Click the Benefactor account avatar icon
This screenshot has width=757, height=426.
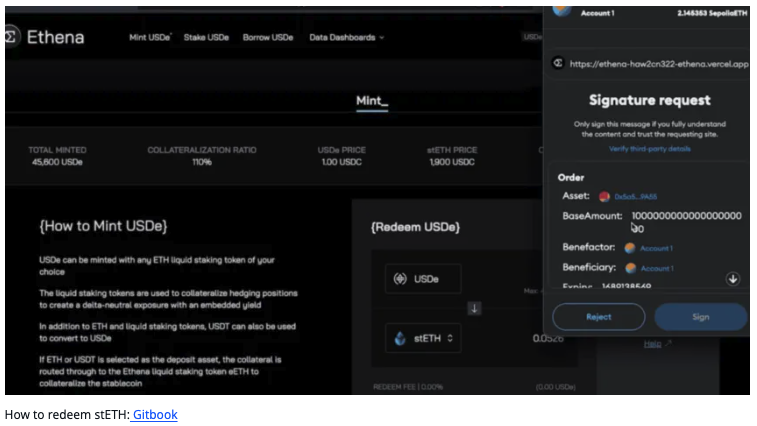(630, 248)
